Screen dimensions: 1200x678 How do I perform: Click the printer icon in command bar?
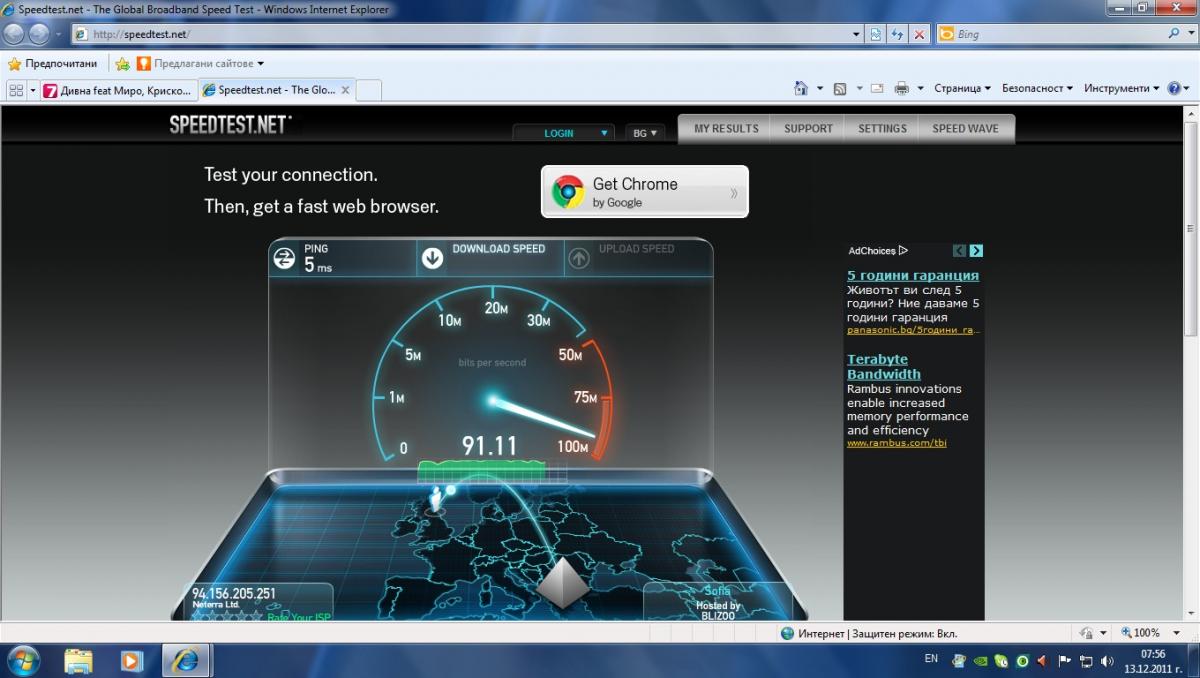click(x=901, y=88)
